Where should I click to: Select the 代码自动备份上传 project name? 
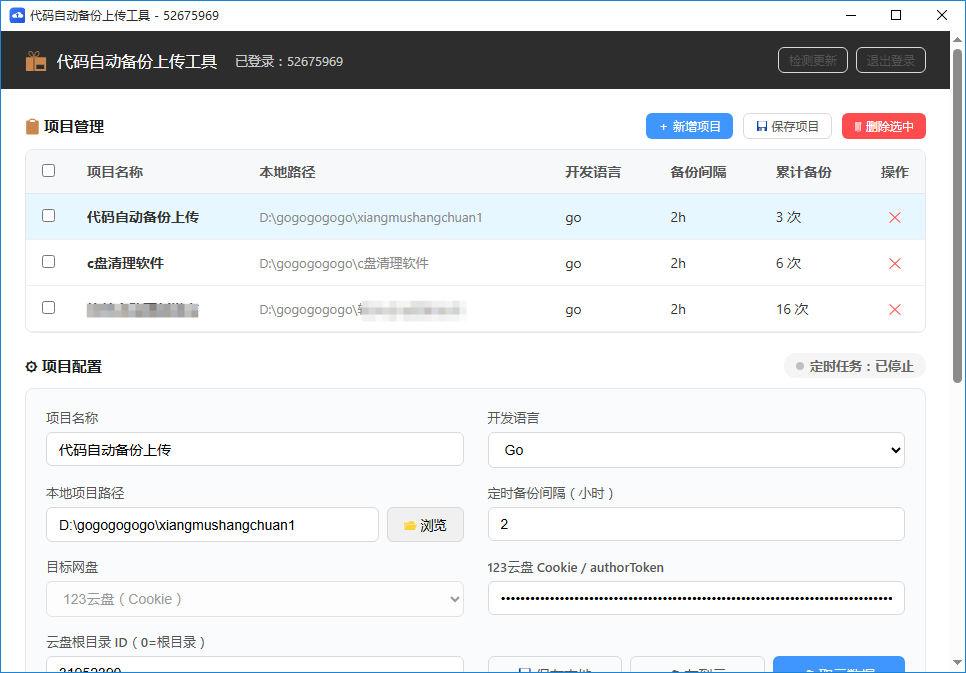(143, 217)
